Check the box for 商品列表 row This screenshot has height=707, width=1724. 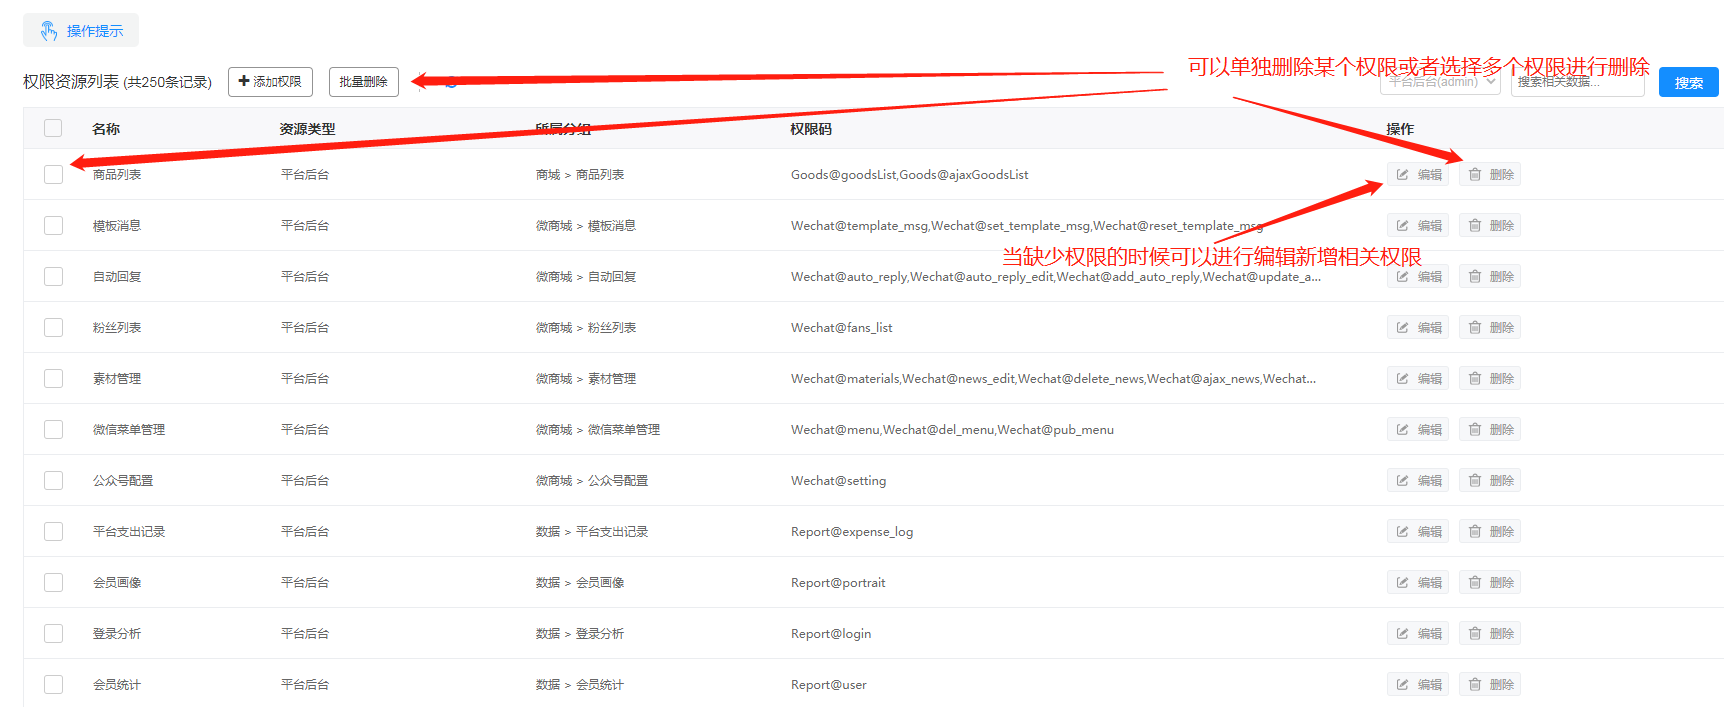coord(53,175)
